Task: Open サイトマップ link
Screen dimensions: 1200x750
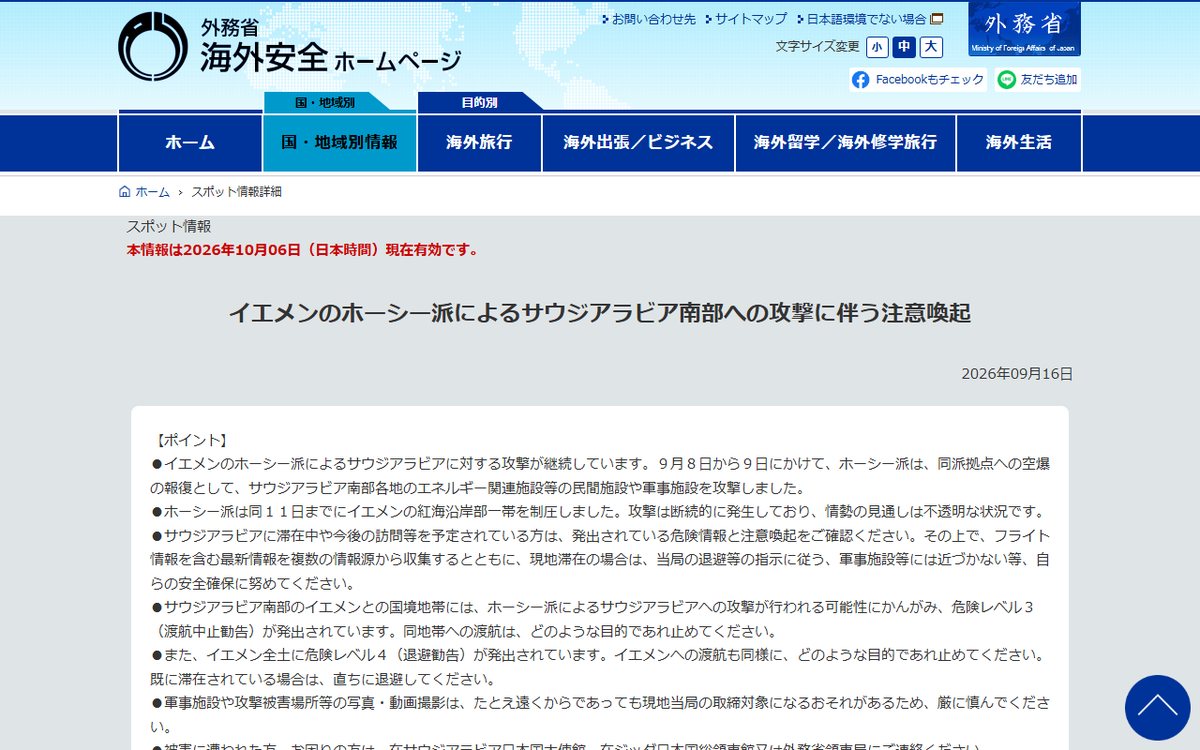Action: [x=750, y=19]
